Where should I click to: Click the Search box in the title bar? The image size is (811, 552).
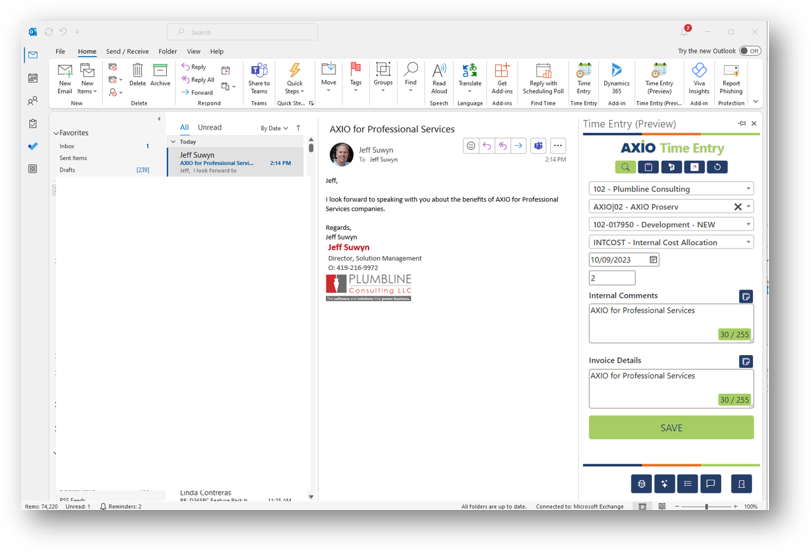click(242, 32)
